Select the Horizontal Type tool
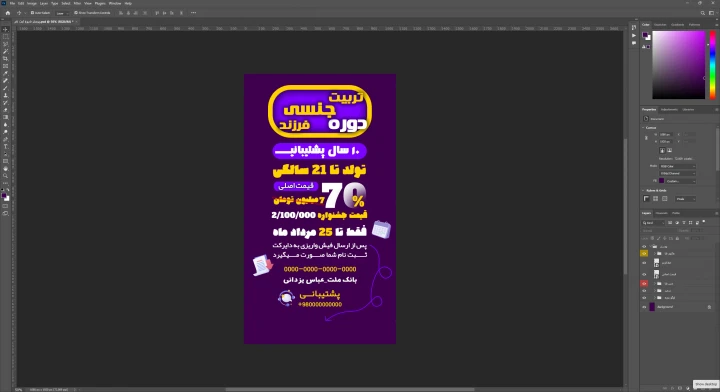The height and width of the screenshot is (392, 720). coord(6,147)
